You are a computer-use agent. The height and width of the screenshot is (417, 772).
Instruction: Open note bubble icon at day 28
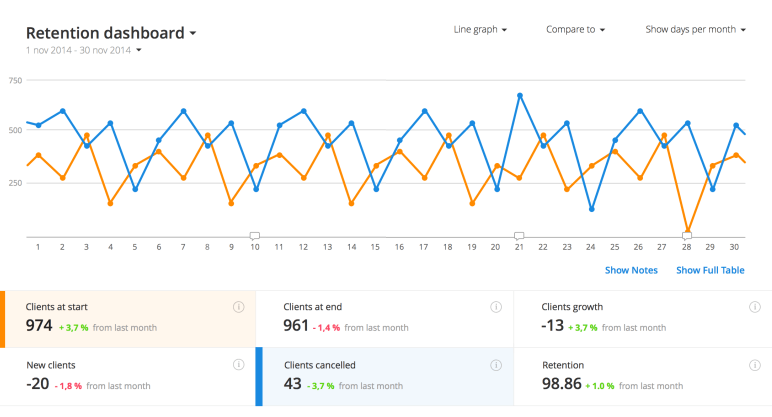pyautogui.click(x=687, y=236)
